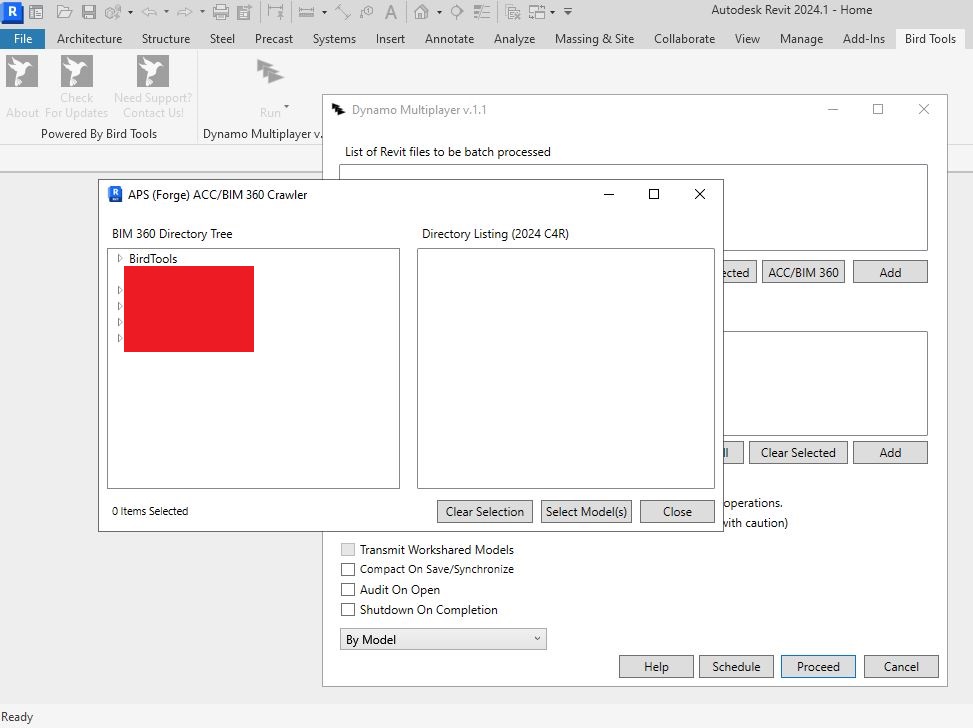Open the dimension type dropdown arrow

(325, 12)
